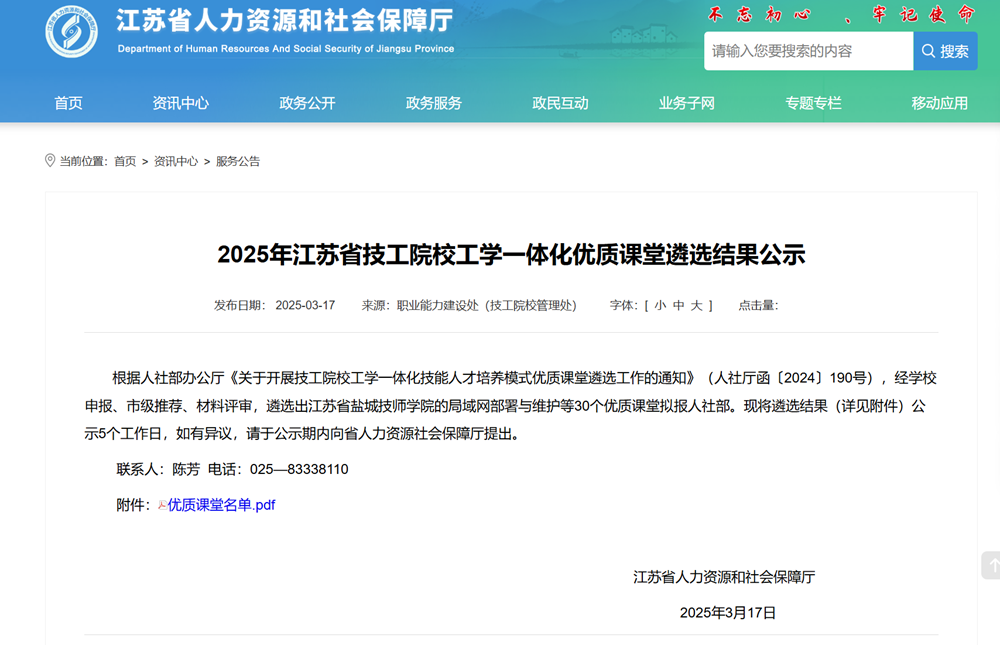Go to 服务公告 in breadcrumb
The height and width of the screenshot is (645, 1000).
pos(238,161)
